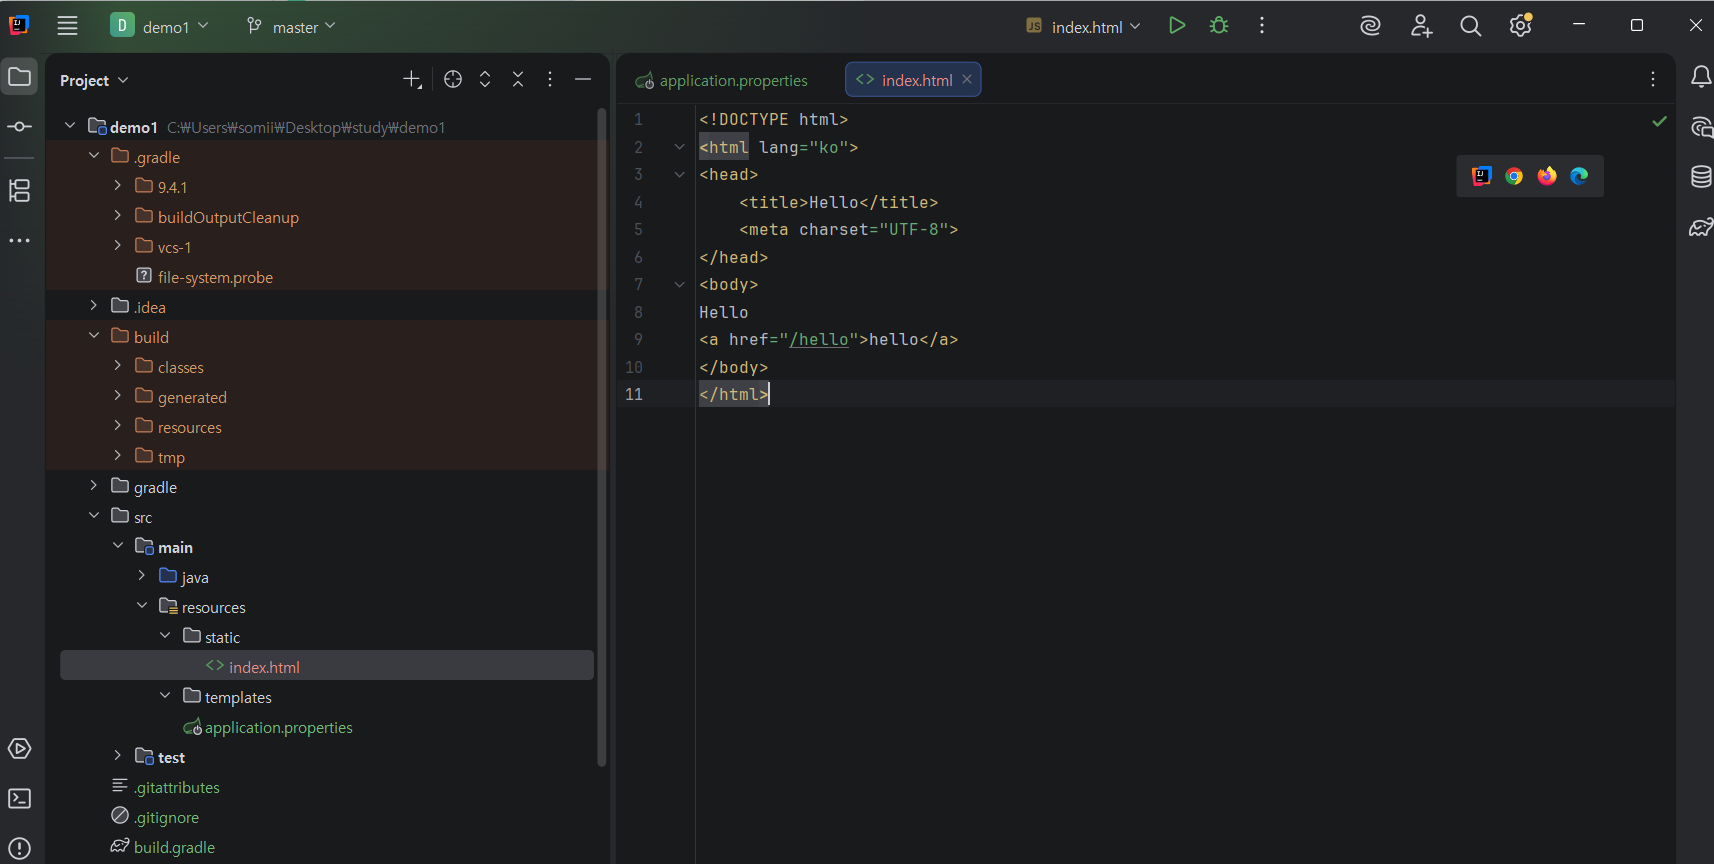
Task: Switch to application.properties tab
Action: (x=722, y=80)
